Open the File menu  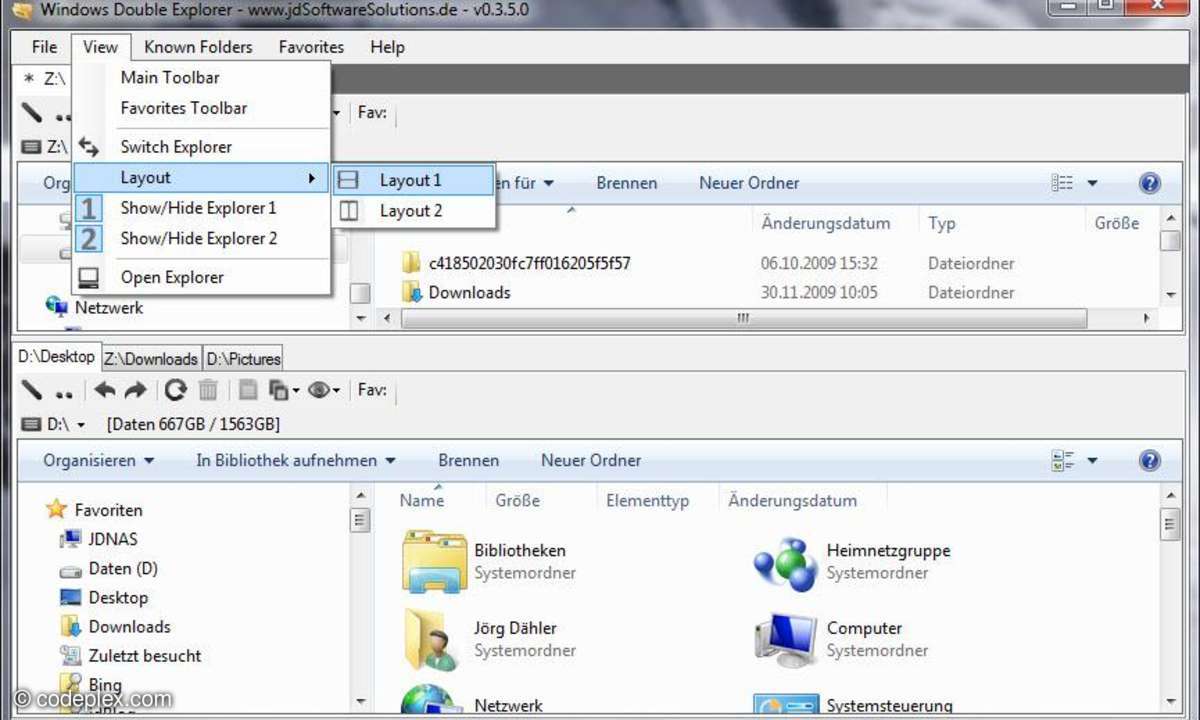tap(44, 47)
